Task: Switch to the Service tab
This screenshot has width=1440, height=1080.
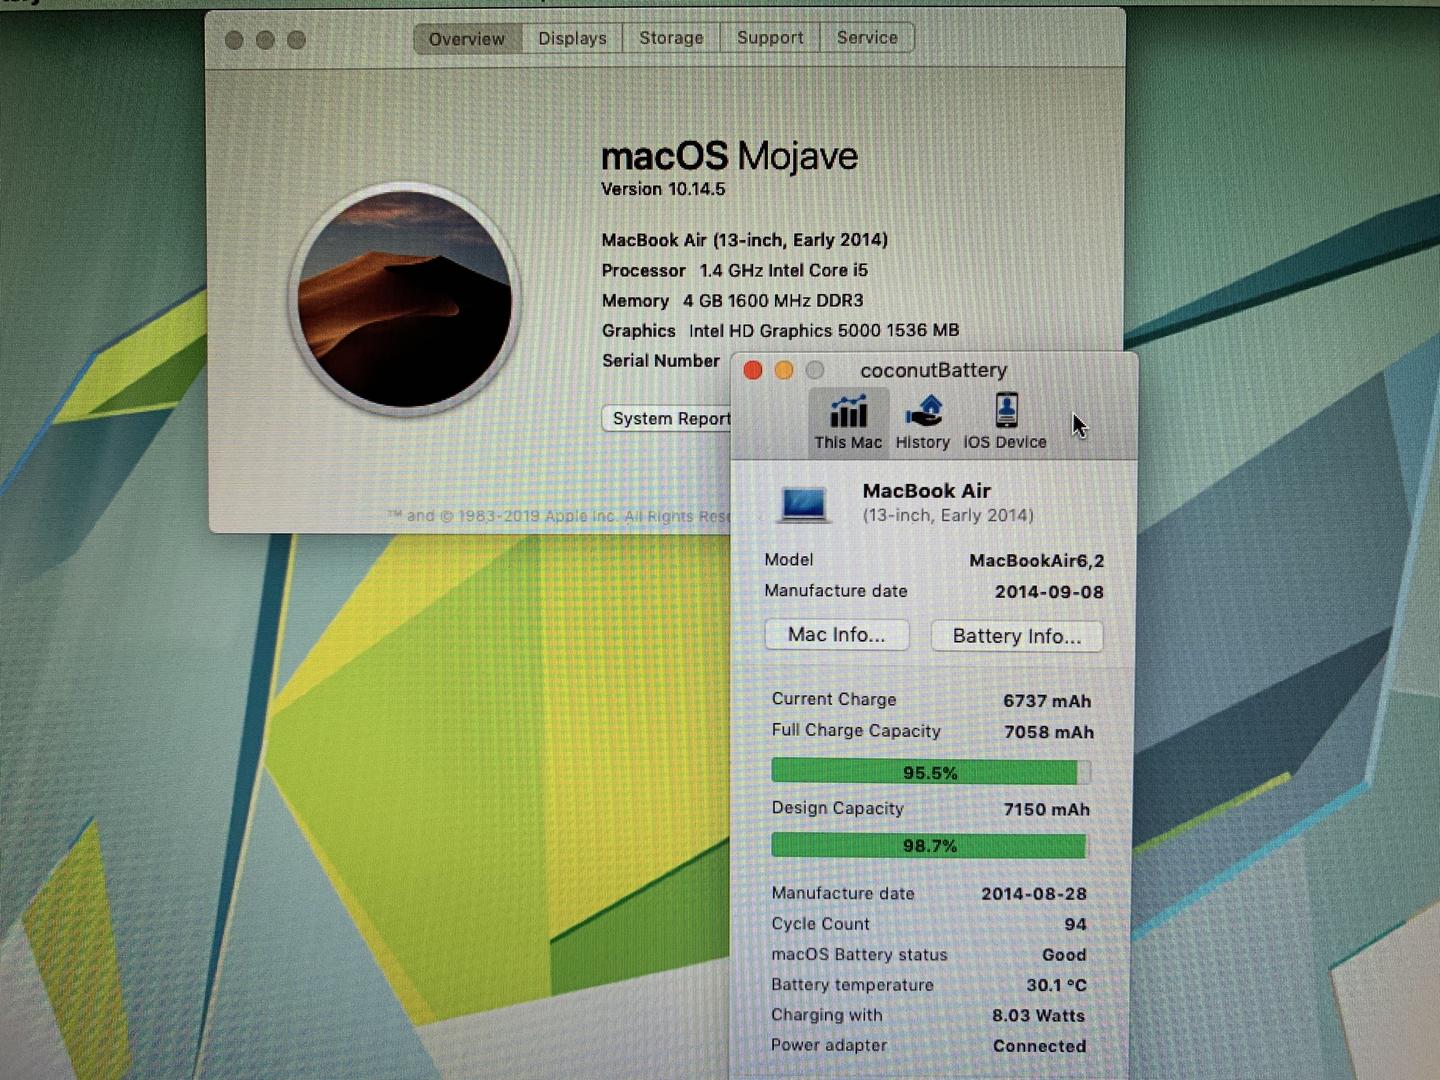Action: (867, 38)
